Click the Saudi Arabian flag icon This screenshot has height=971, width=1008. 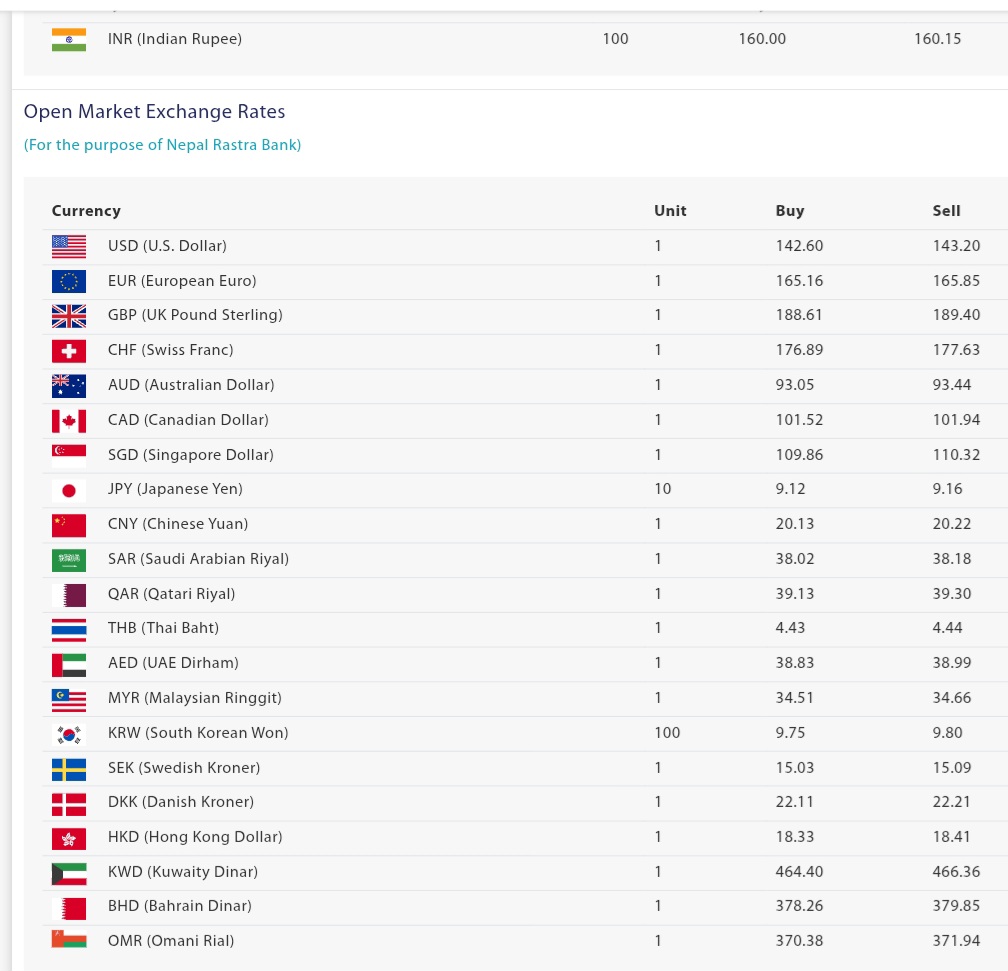tap(69, 560)
